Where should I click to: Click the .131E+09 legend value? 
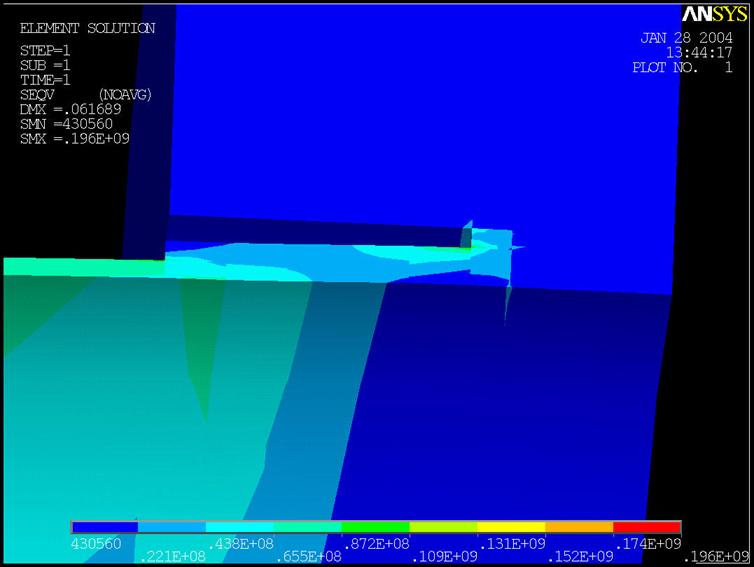(x=512, y=544)
